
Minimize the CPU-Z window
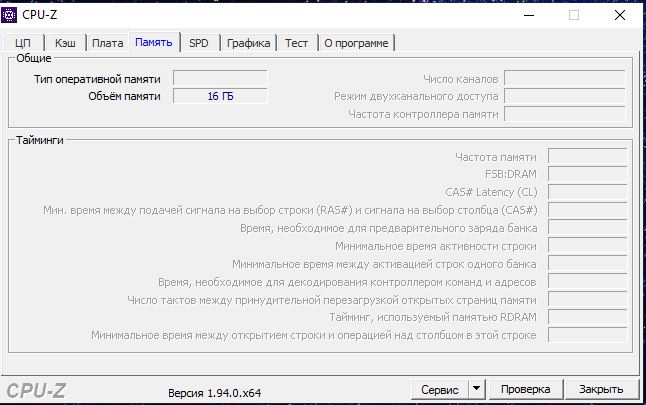(529, 15)
